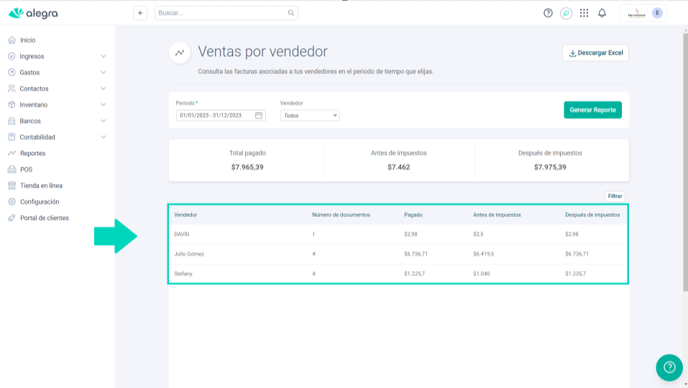Open Reportes in sidebar
The height and width of the screenshot is (388, 688).
pos(32,153)
